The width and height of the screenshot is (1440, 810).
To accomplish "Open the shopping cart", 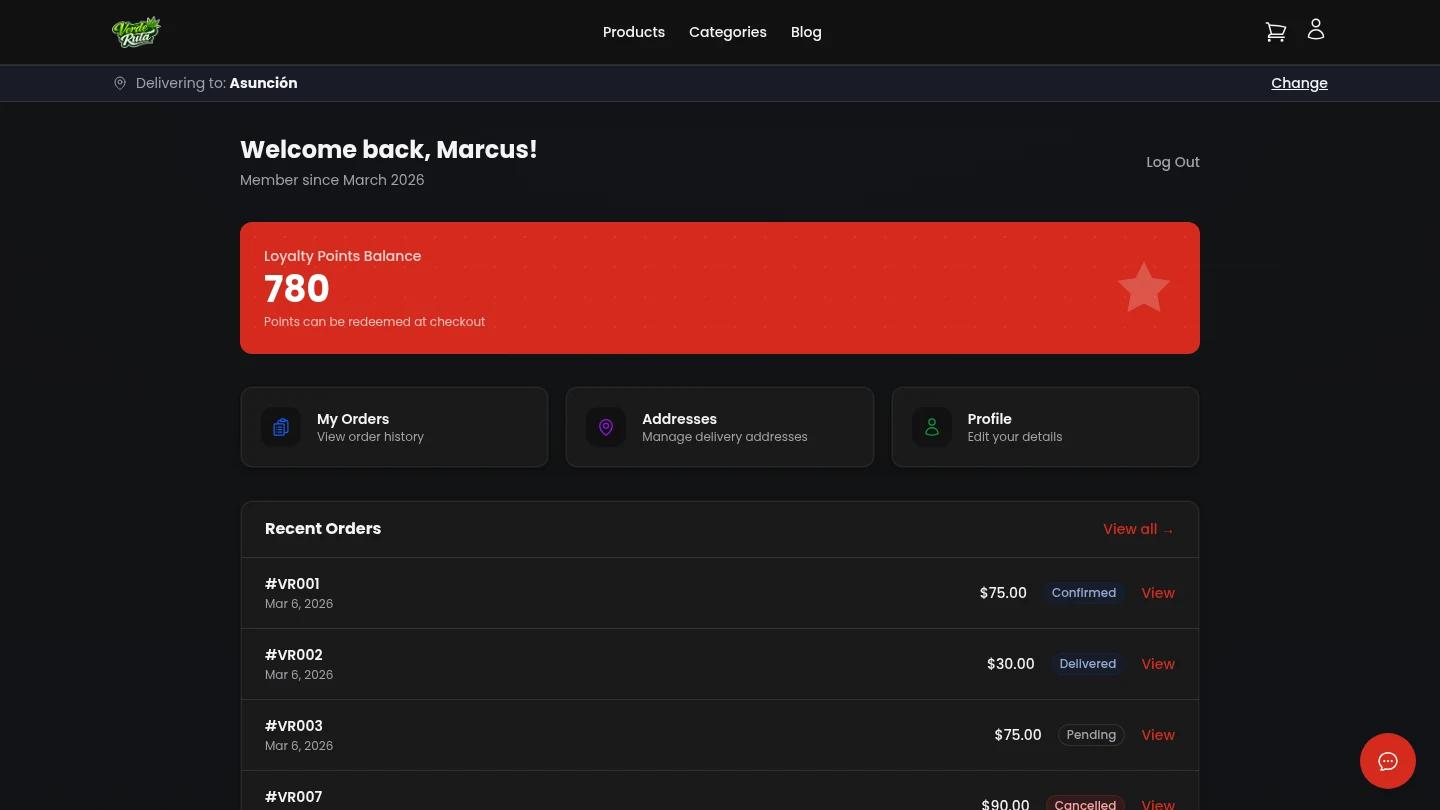I will click(1275, 31).
